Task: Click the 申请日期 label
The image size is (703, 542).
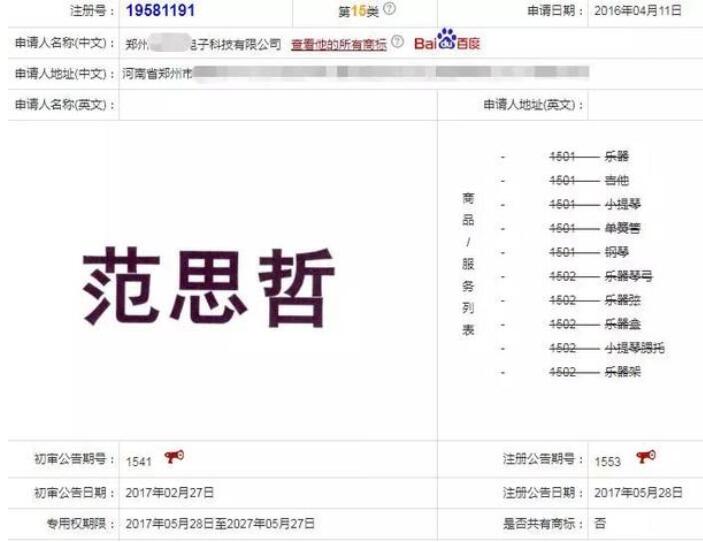Action: (556, 11)
